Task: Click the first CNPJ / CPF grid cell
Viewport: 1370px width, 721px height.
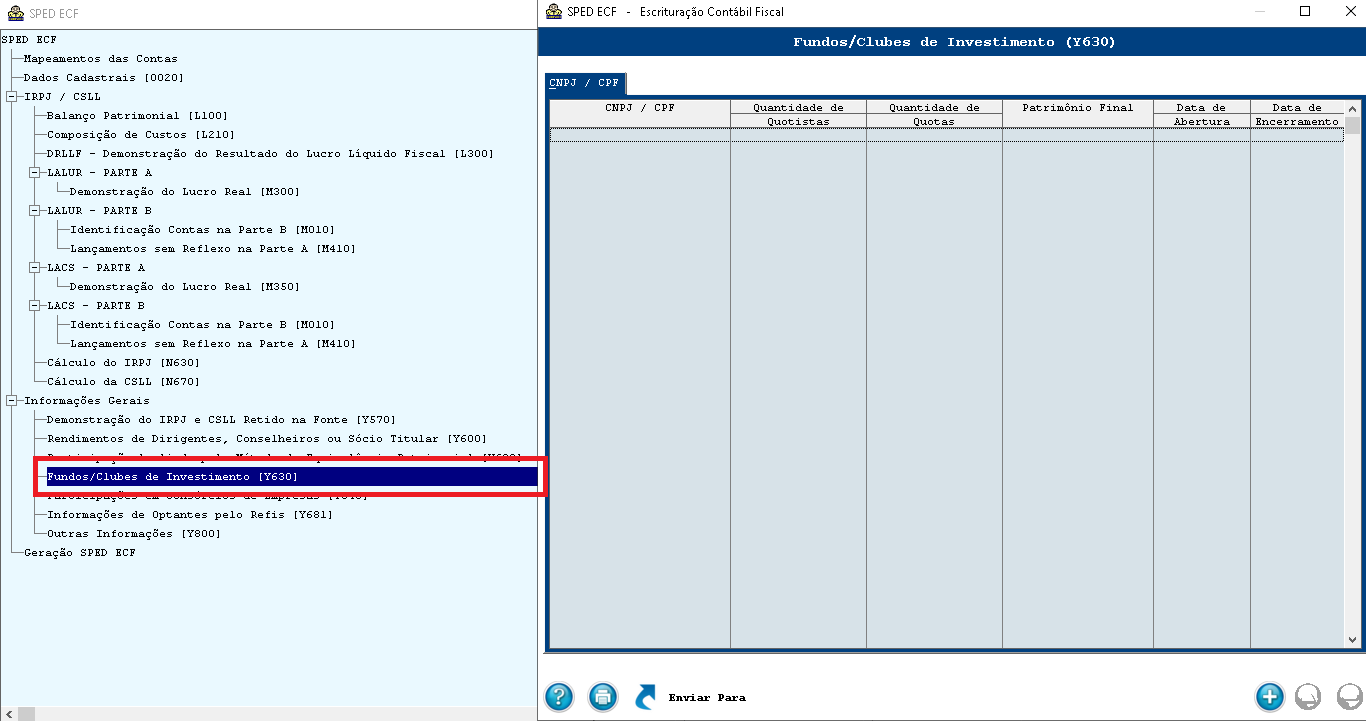Action: click(x=640, y=135)
